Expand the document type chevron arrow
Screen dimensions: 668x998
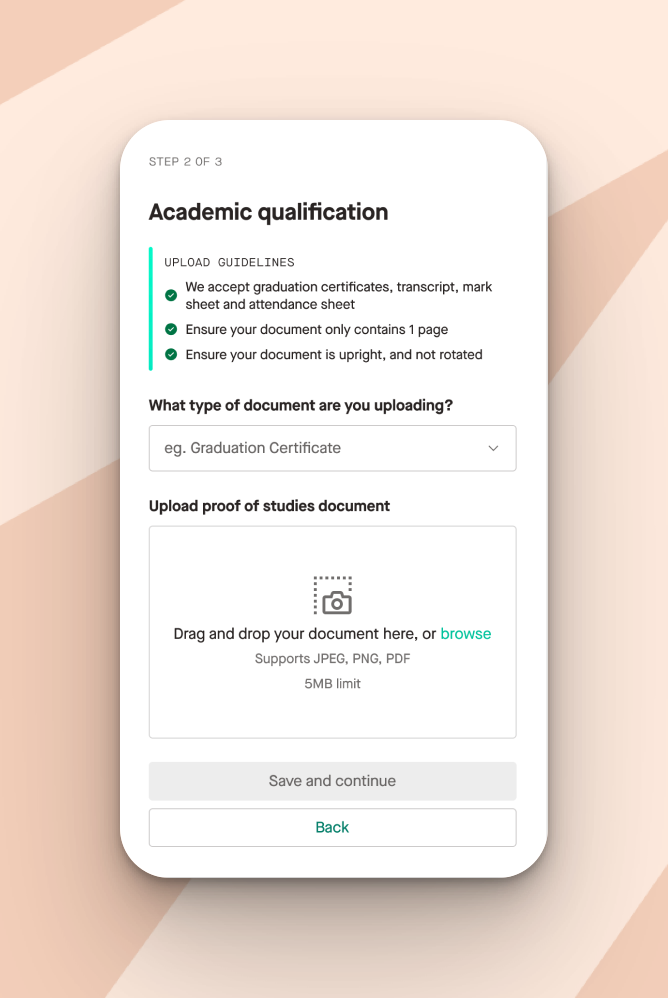click(493, 448)
